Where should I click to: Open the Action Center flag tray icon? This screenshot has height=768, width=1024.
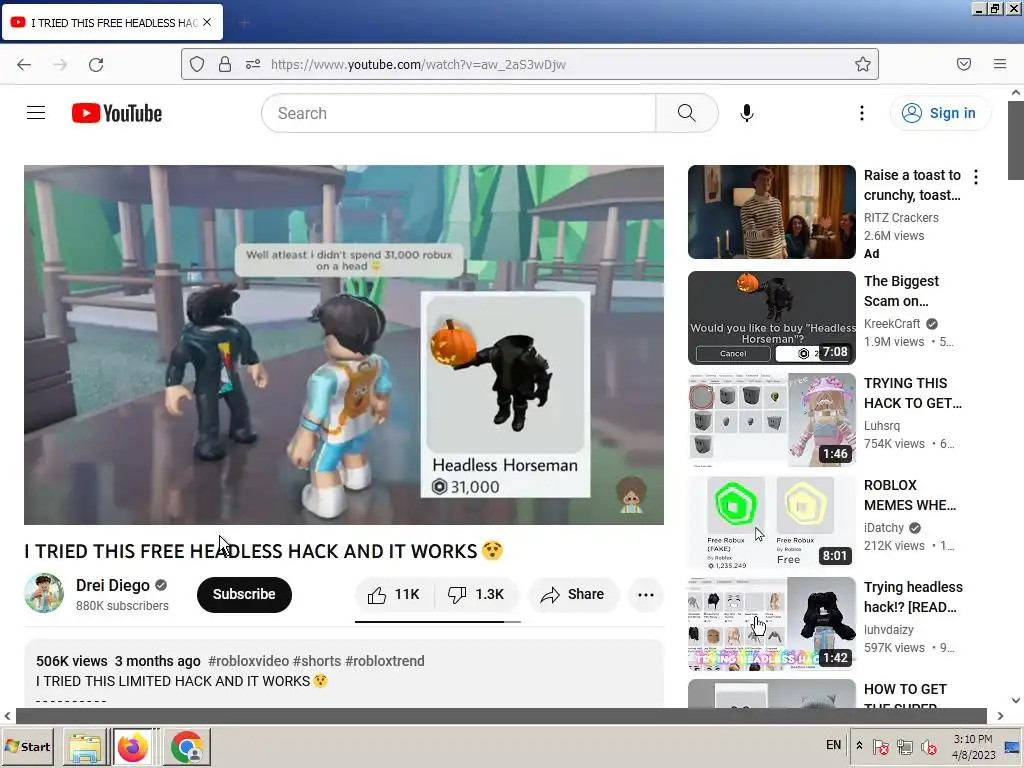[880, 746]
